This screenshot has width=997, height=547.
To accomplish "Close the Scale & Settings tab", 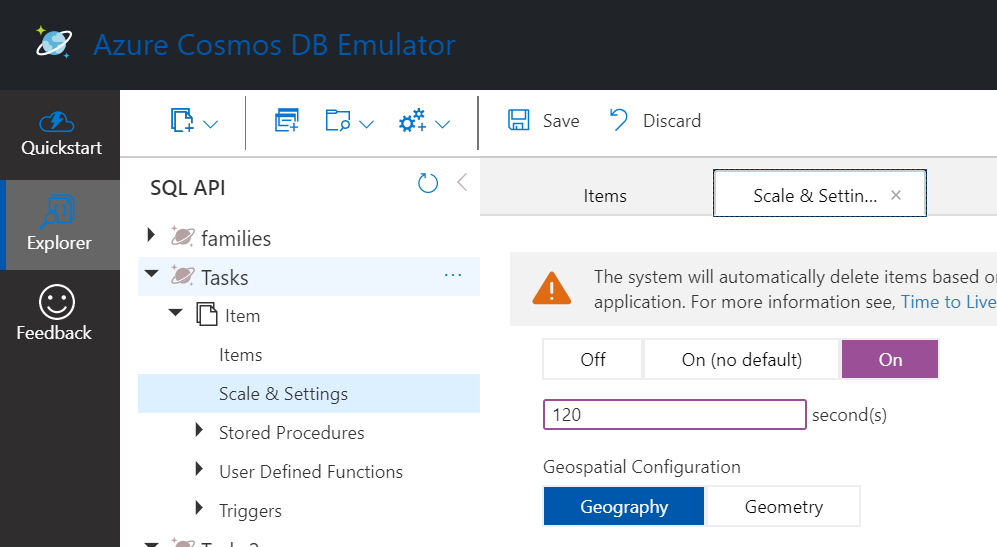I will 896,195.
